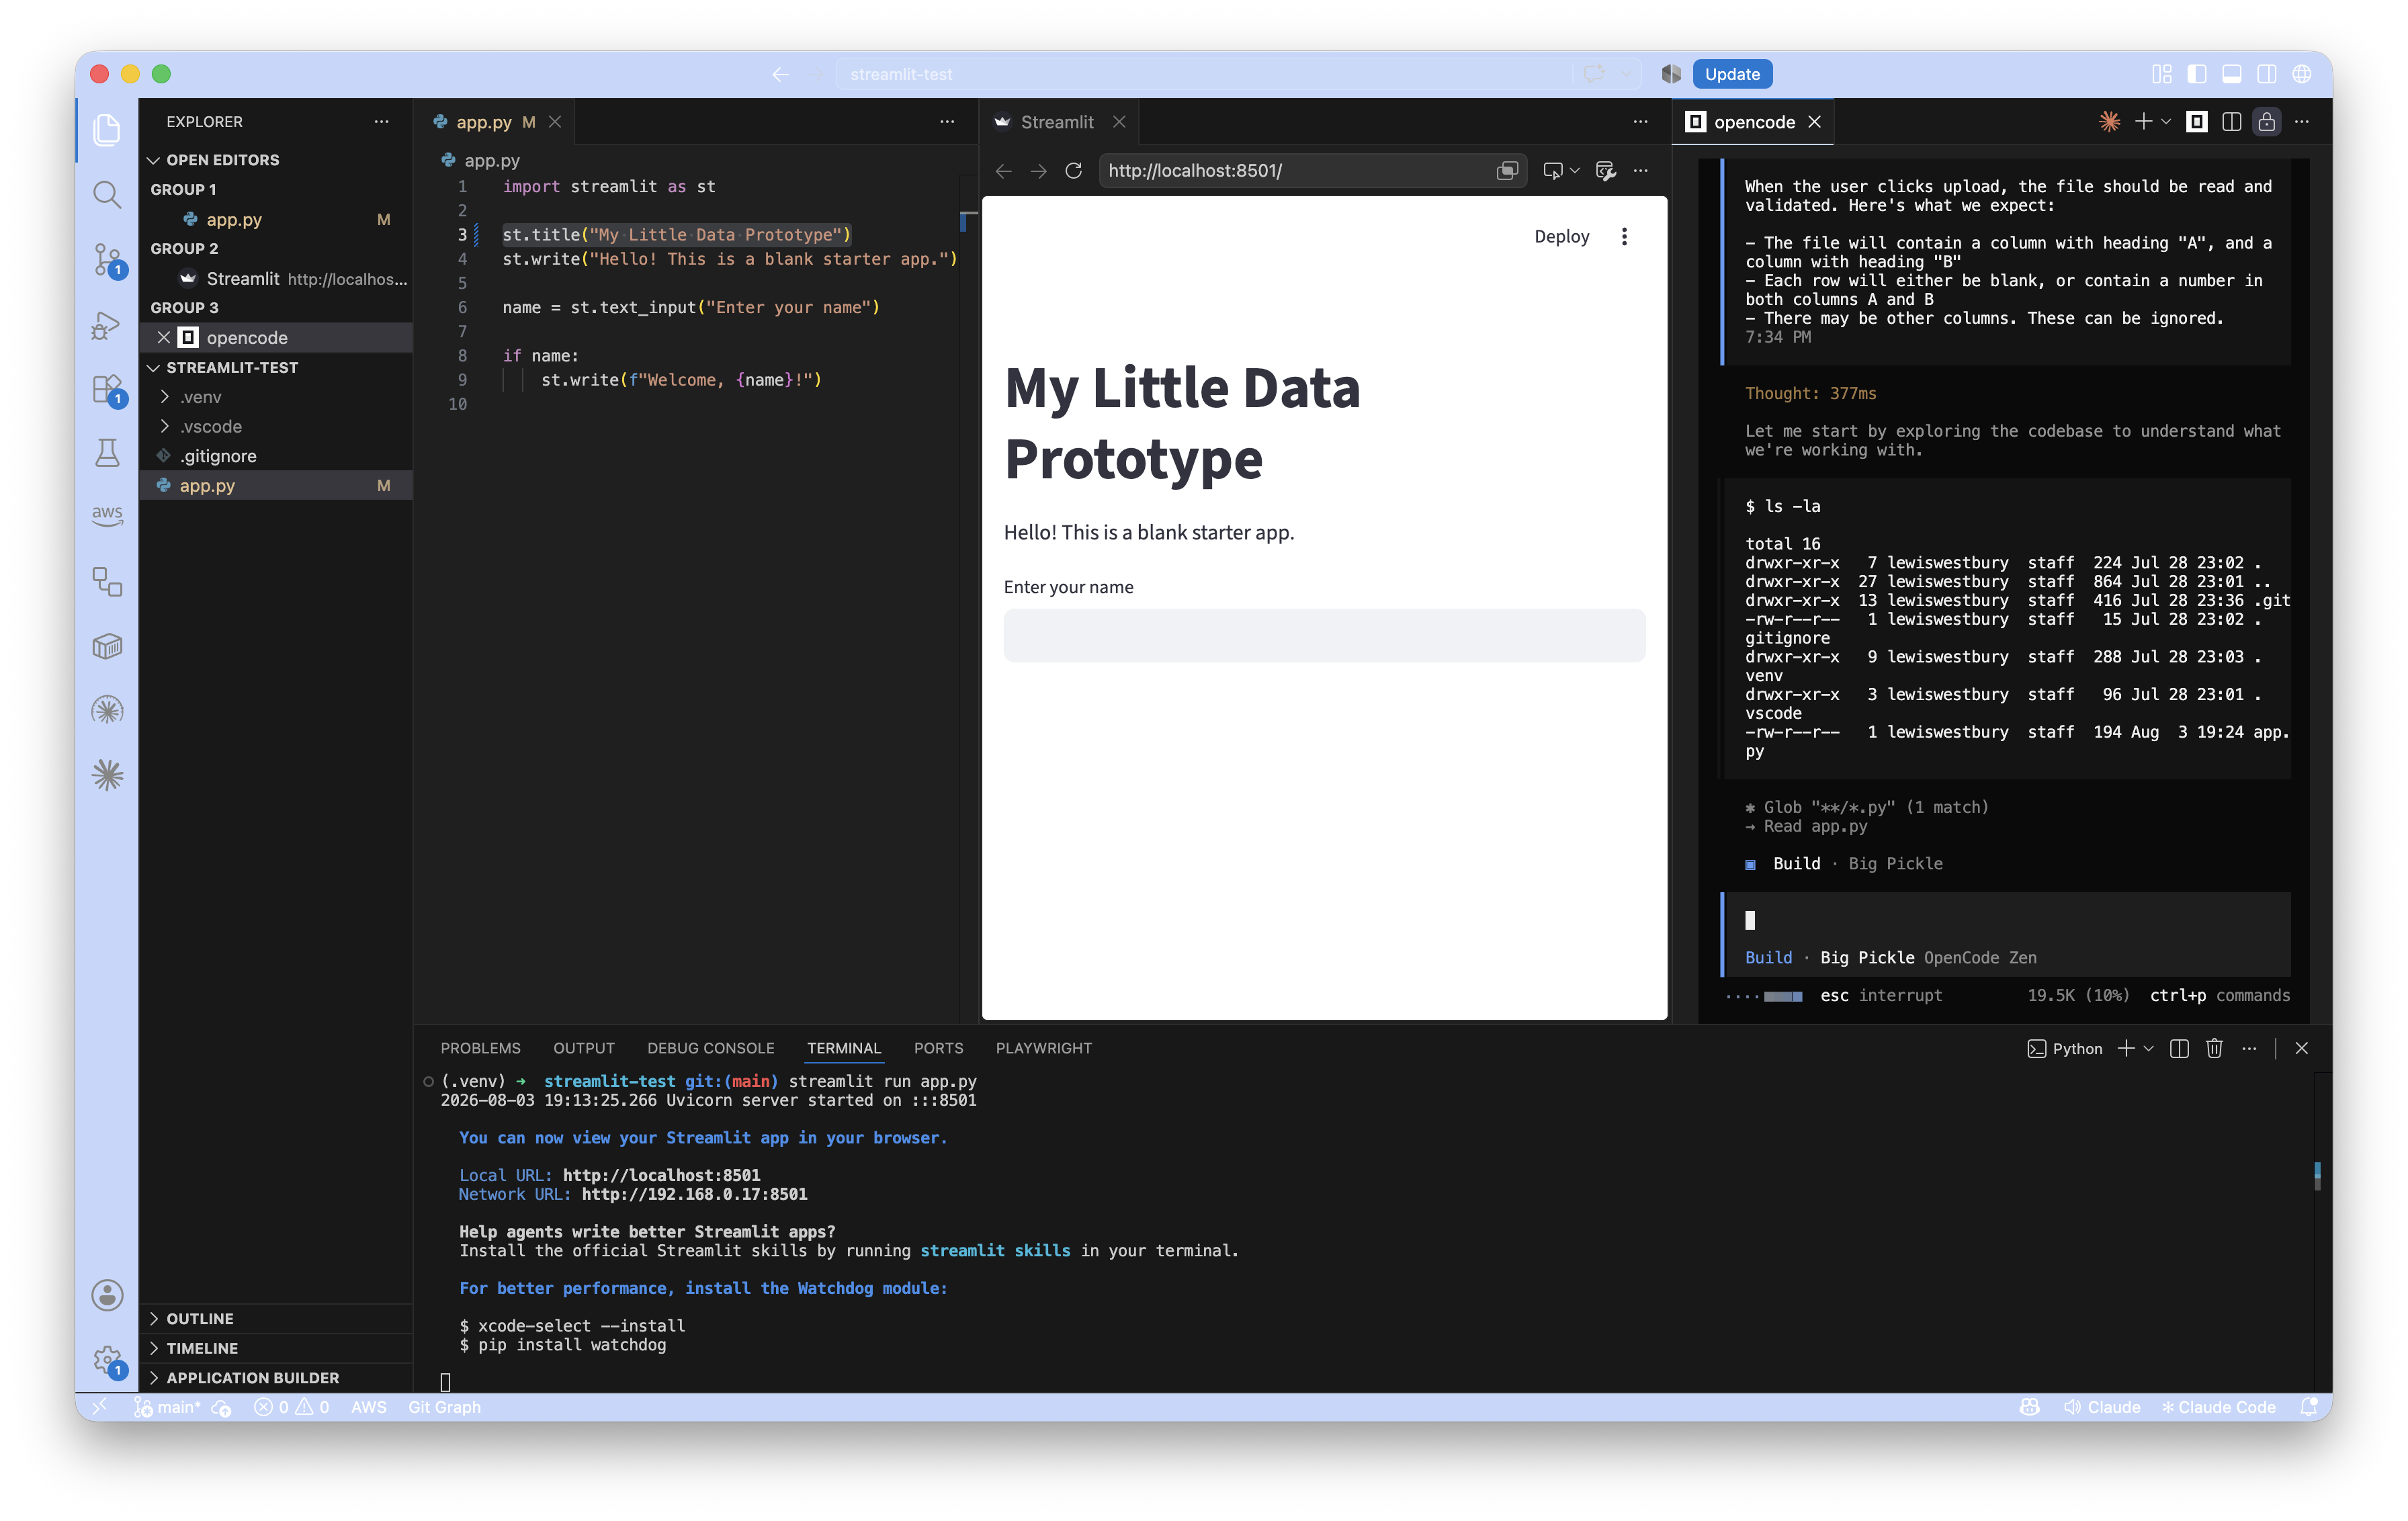Click the orange Claude icon in opencode tab bar
This screenshot has width=2408, height=1521.
pyautogui.click(x=2109, y=122)
